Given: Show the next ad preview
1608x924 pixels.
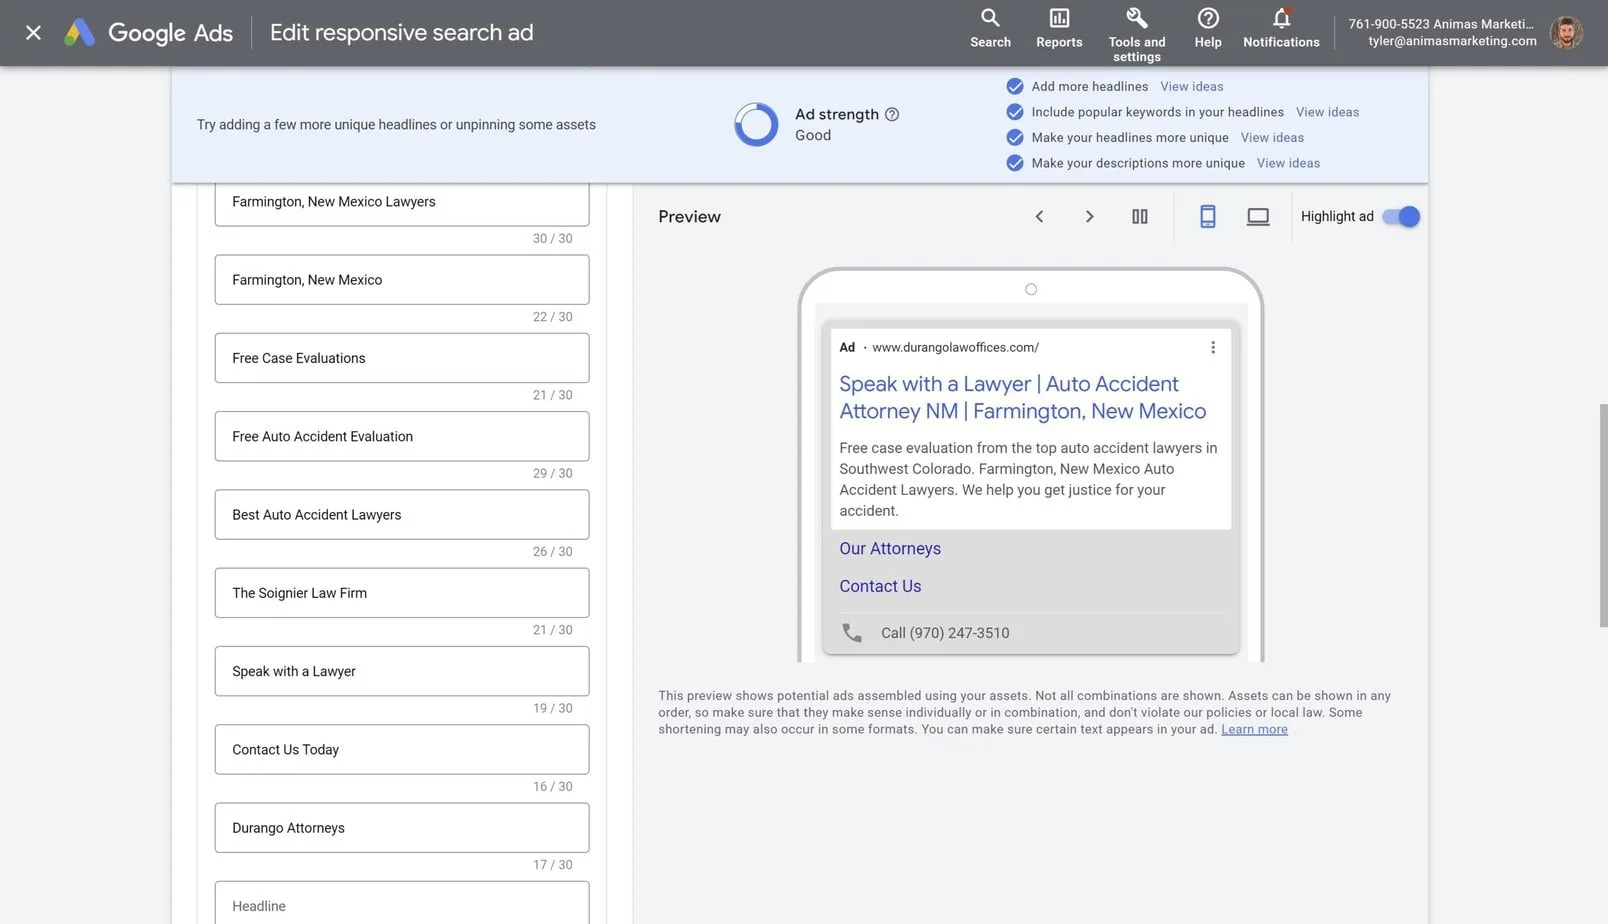Looking at the screenshot, I should [1089, 217].
